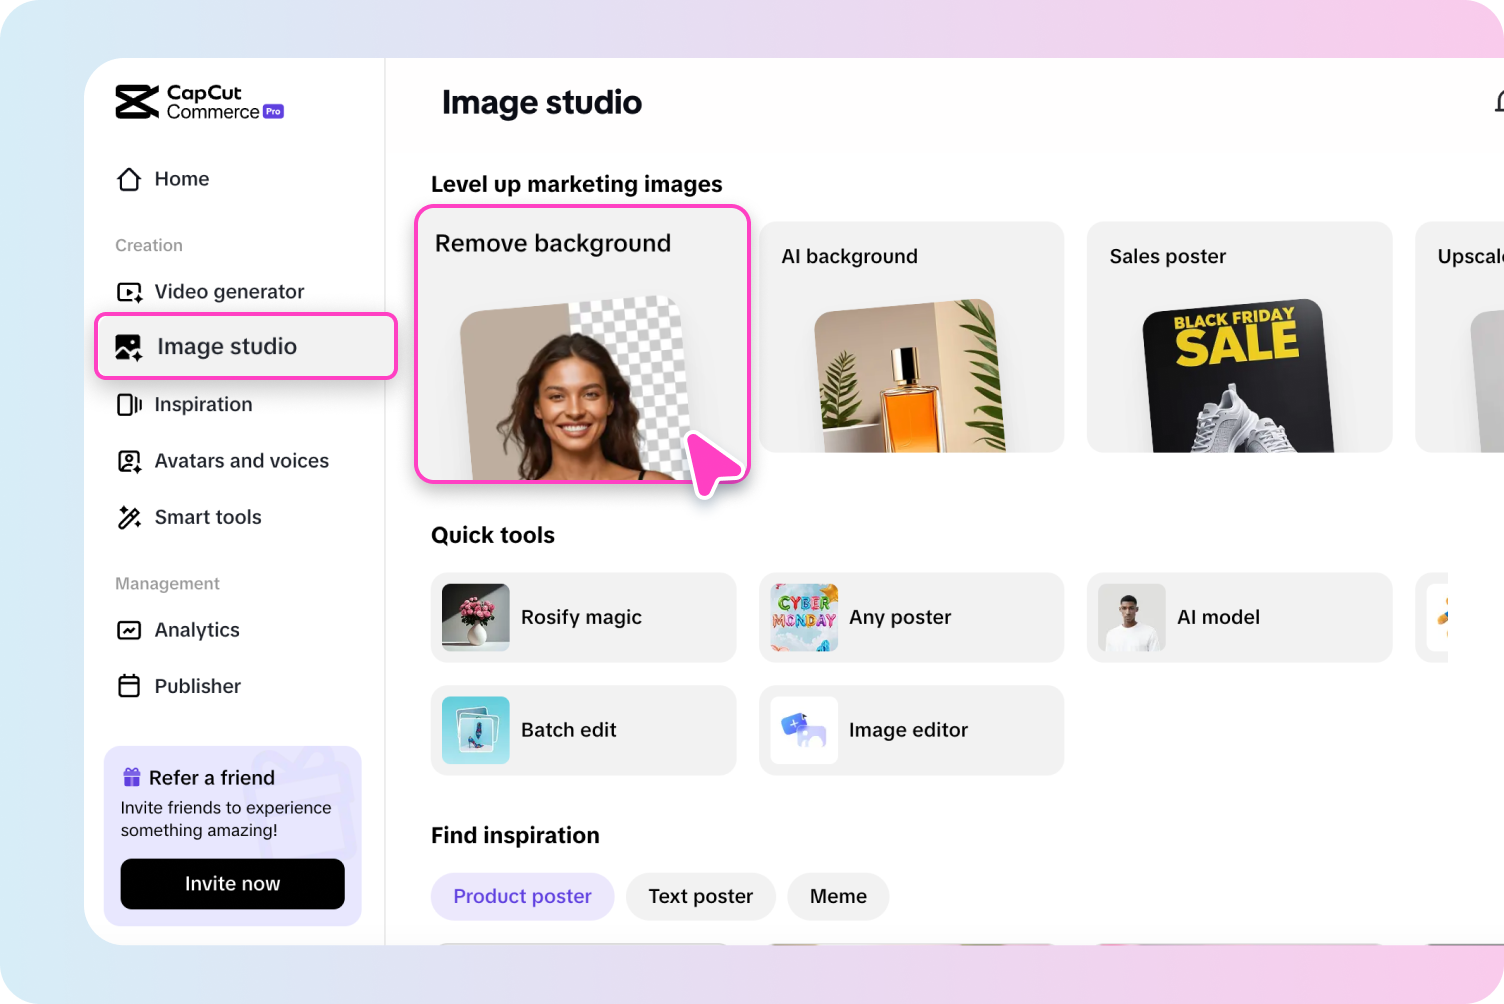Select the Product poster filter chip
Viewport: 1504px width, 1004px height.
pos(522,896)
